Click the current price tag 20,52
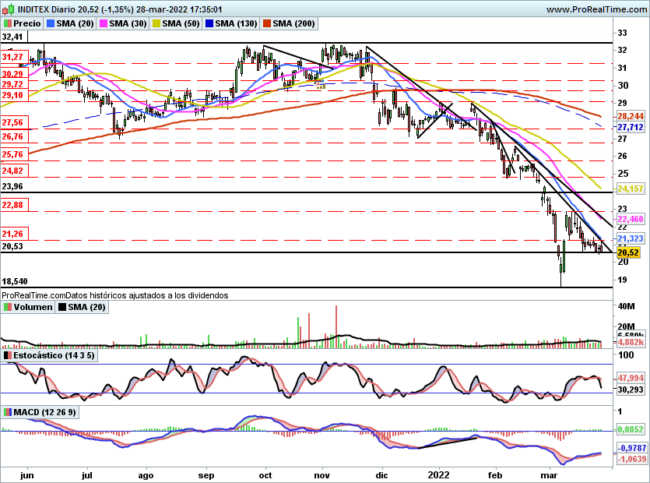Viewport: 650px width, 483px height. [x=628, y=252]
